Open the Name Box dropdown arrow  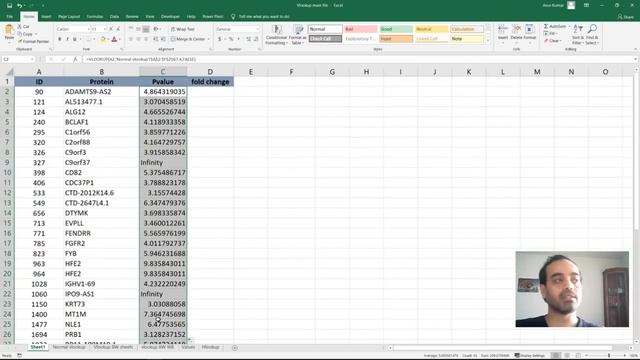point(32,59)
